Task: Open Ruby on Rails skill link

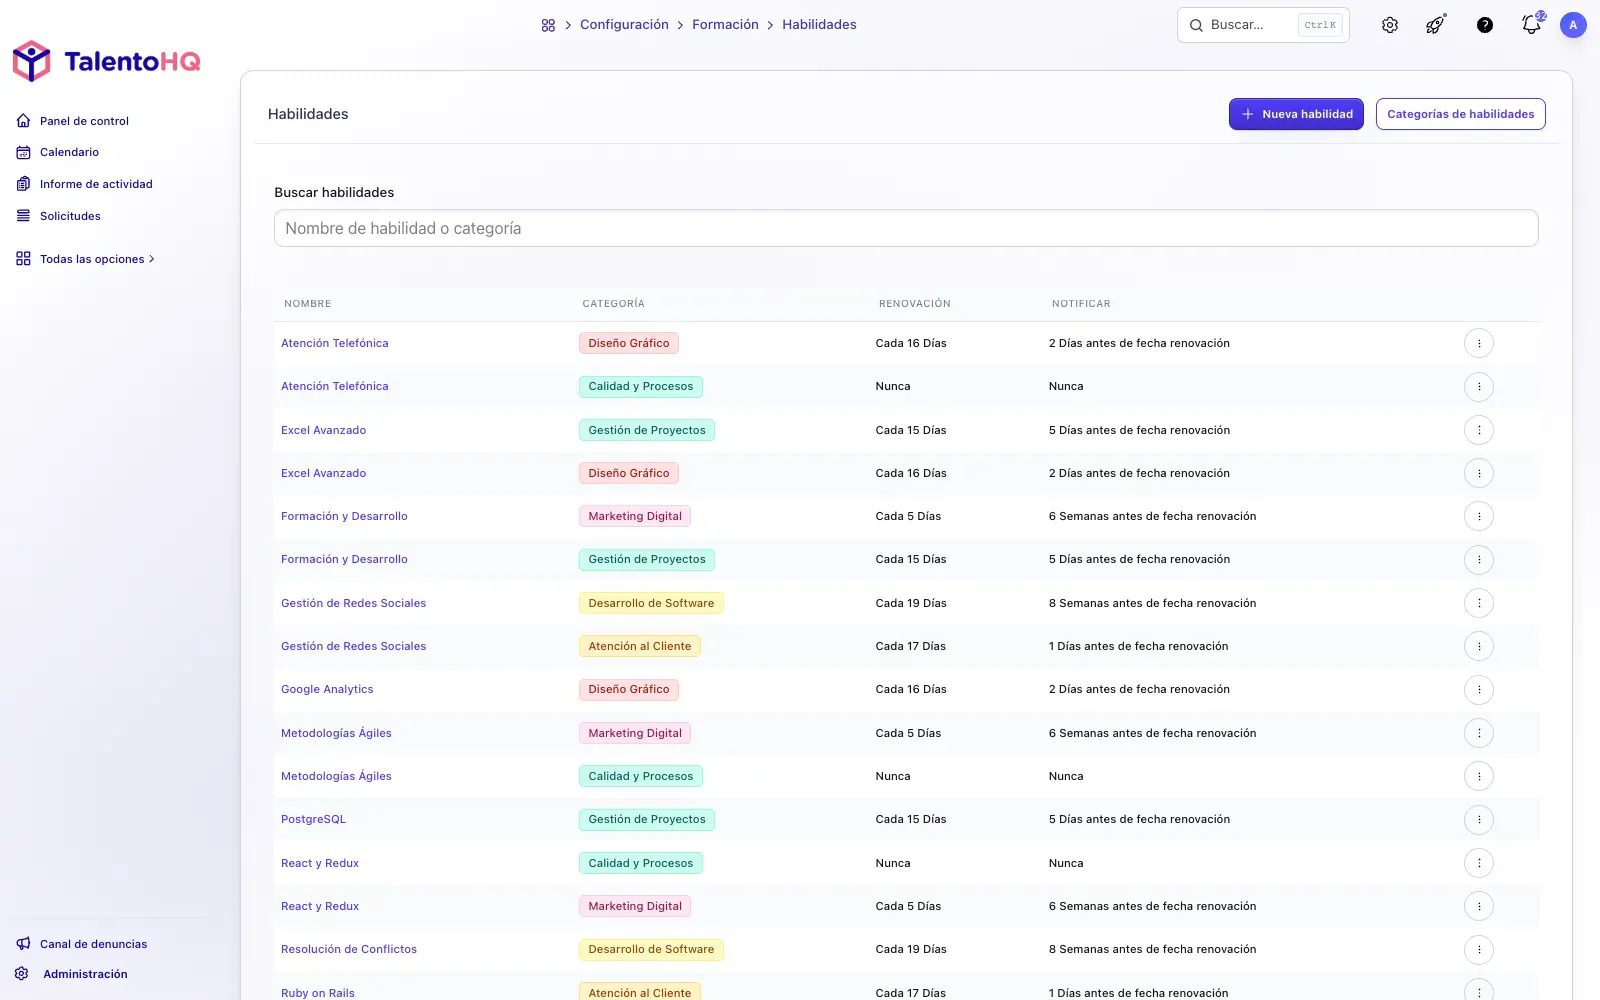Action: [318, 993]
